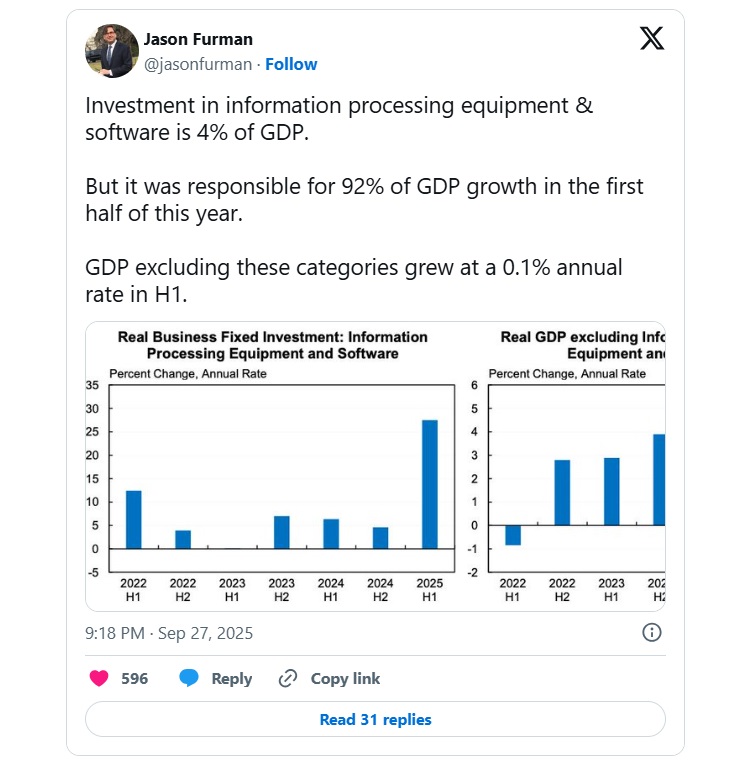Click the tweet text about 92% of GDP growth

364,200
